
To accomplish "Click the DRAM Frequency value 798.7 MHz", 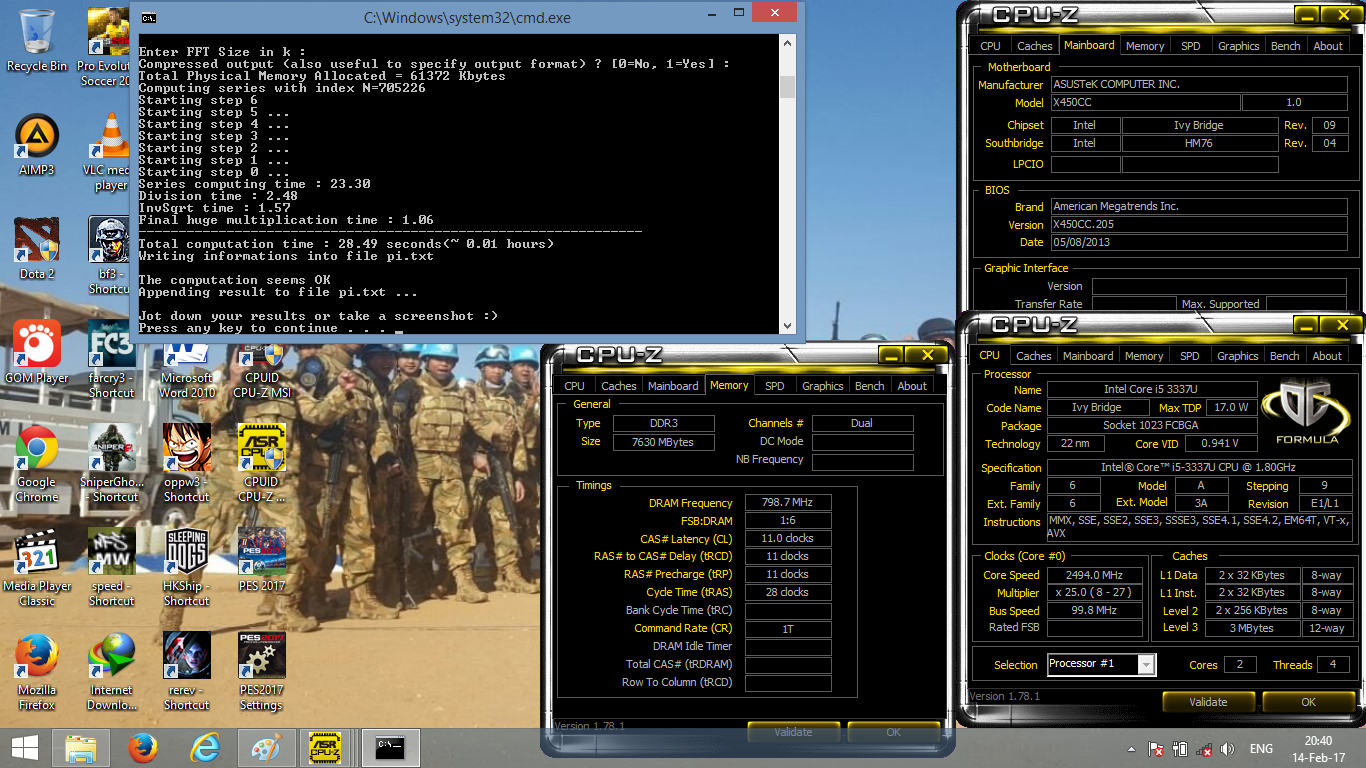I will (788, 503).
